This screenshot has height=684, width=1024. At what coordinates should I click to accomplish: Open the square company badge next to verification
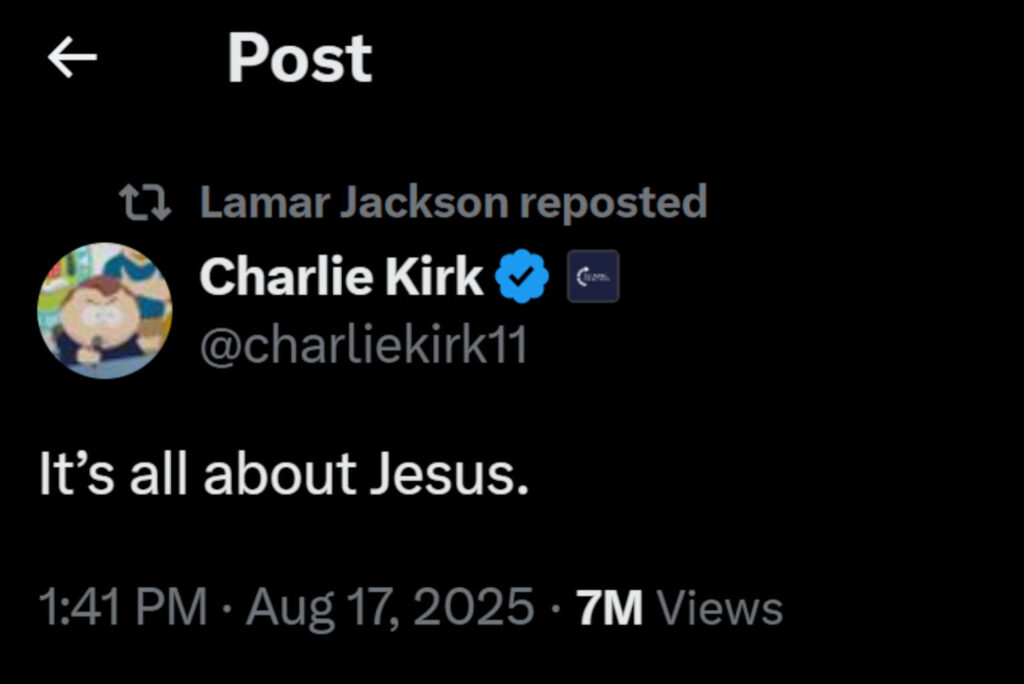coord(594,277)
